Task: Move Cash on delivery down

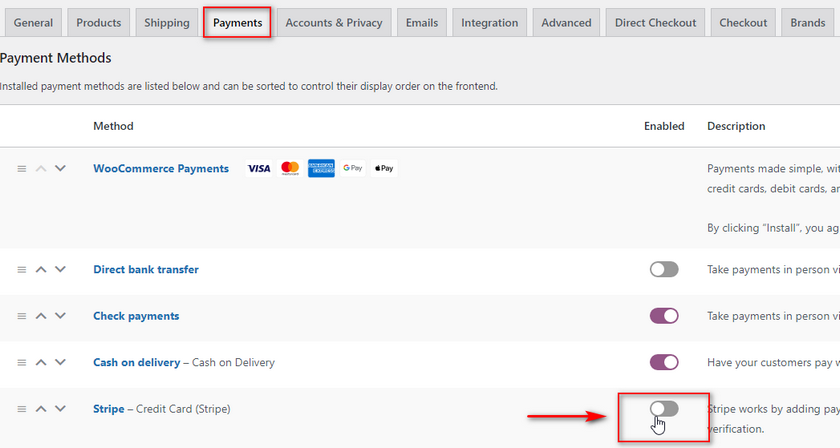Action: tap(60, 362)
